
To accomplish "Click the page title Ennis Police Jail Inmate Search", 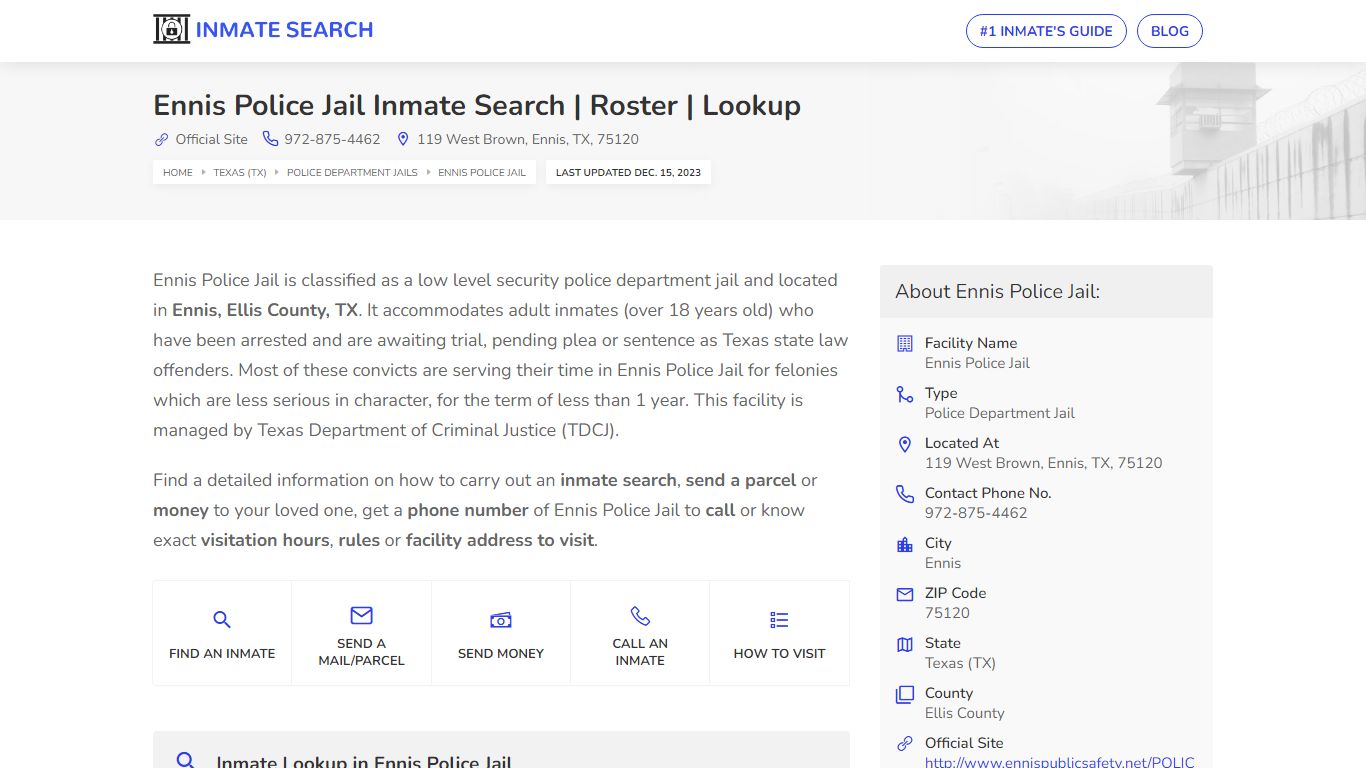I will (x=477, y=106).
